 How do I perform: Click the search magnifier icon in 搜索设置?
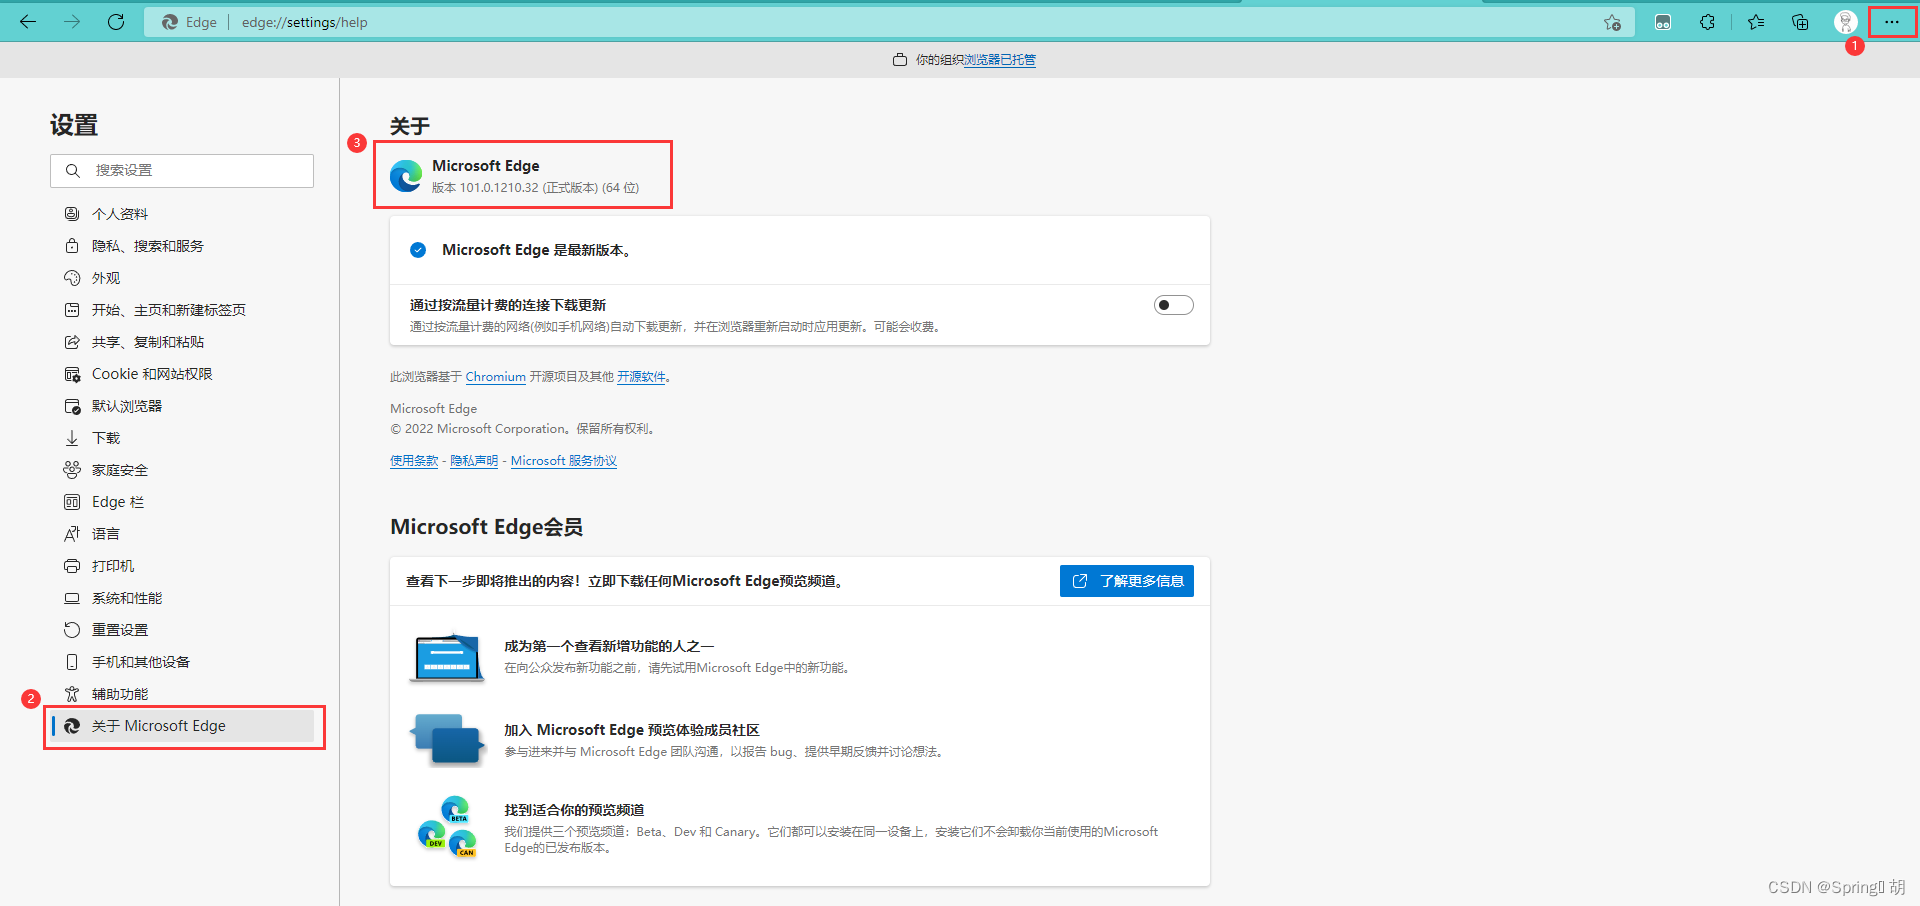coord(72,171)
